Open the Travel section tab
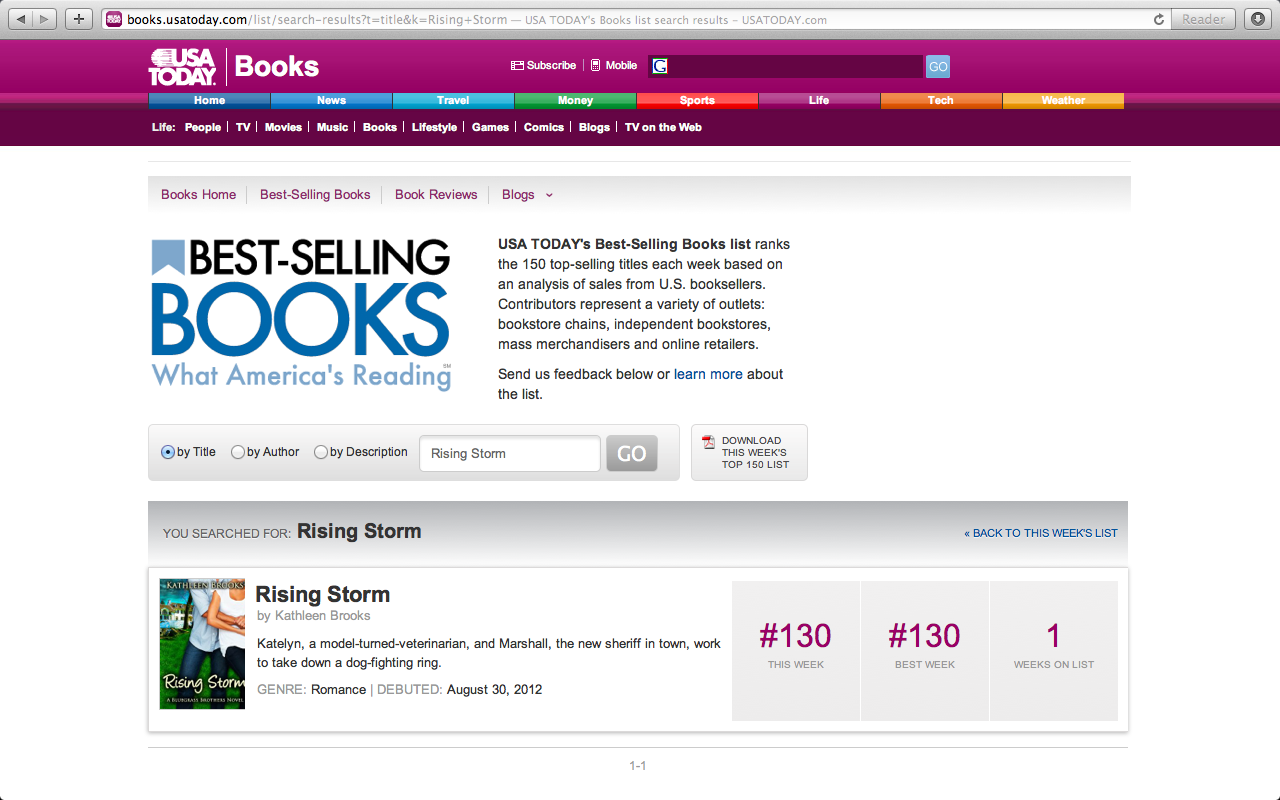The image size is (1280, 800). pyautogui.click(x=453, y=100)
